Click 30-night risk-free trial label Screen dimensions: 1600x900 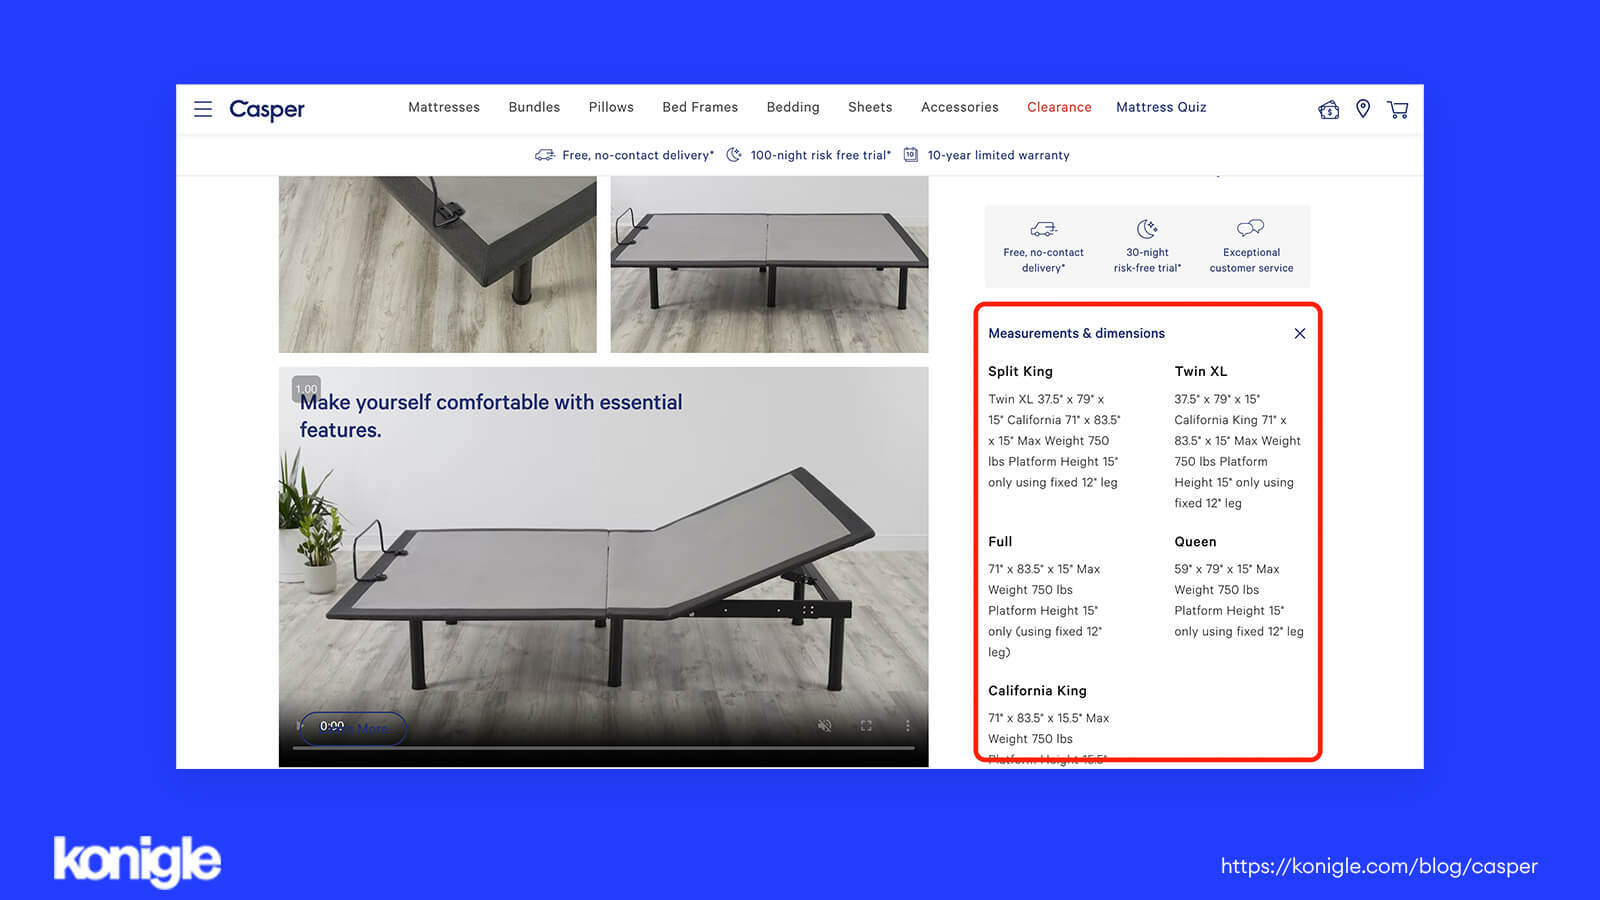(x=1147, y=260)
